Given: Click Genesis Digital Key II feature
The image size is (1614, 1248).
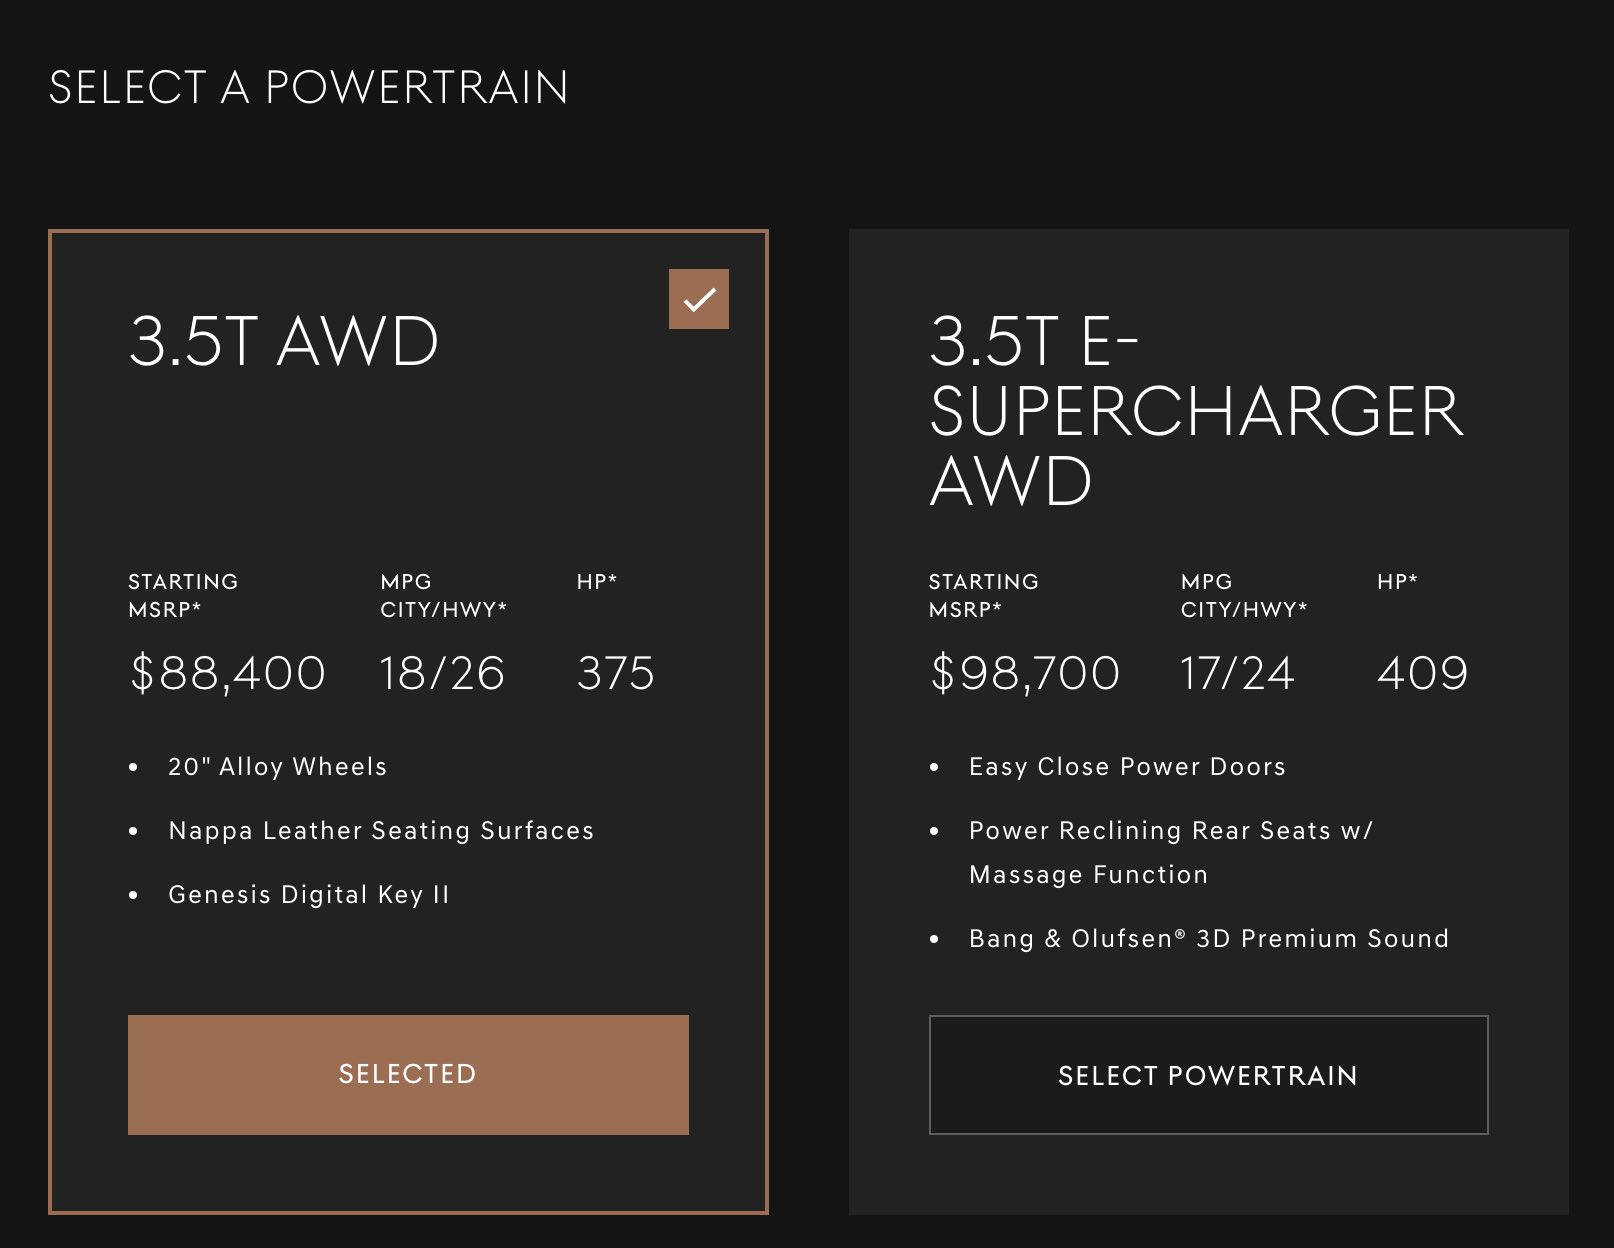Looking at the screenshot, I should tap(309, 895).
